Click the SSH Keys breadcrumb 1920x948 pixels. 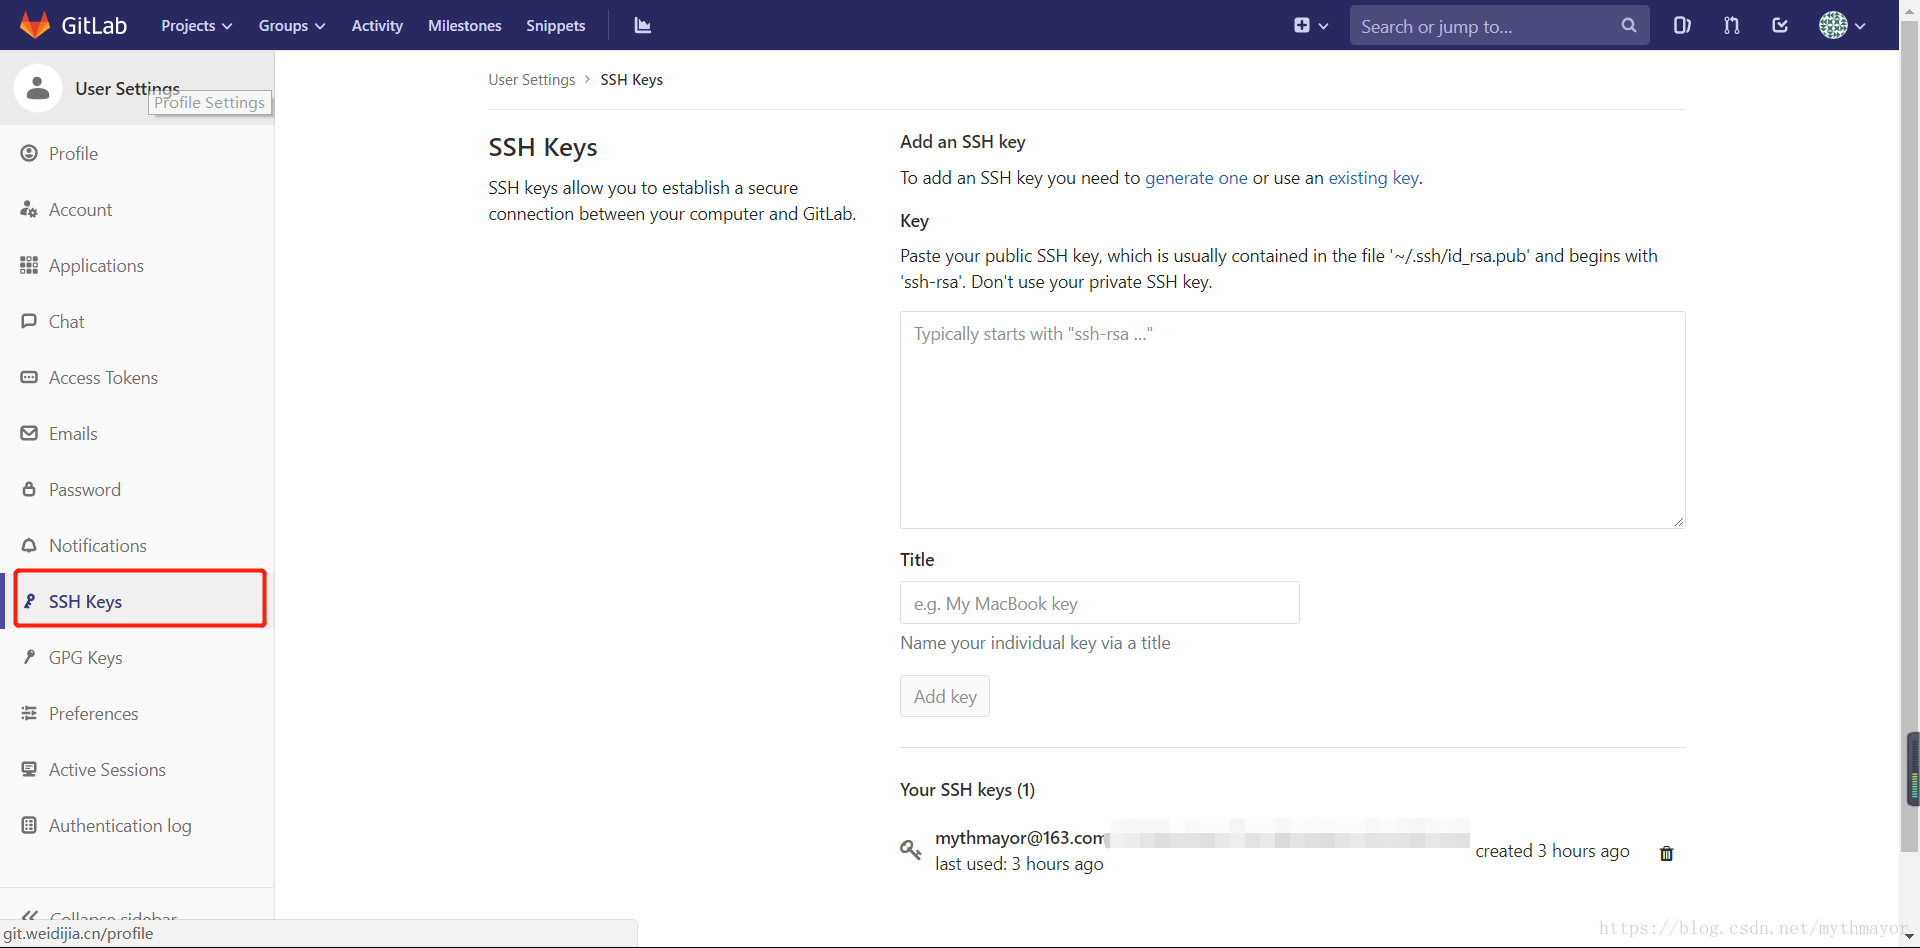pyautogui.click(x=631, y=79)
